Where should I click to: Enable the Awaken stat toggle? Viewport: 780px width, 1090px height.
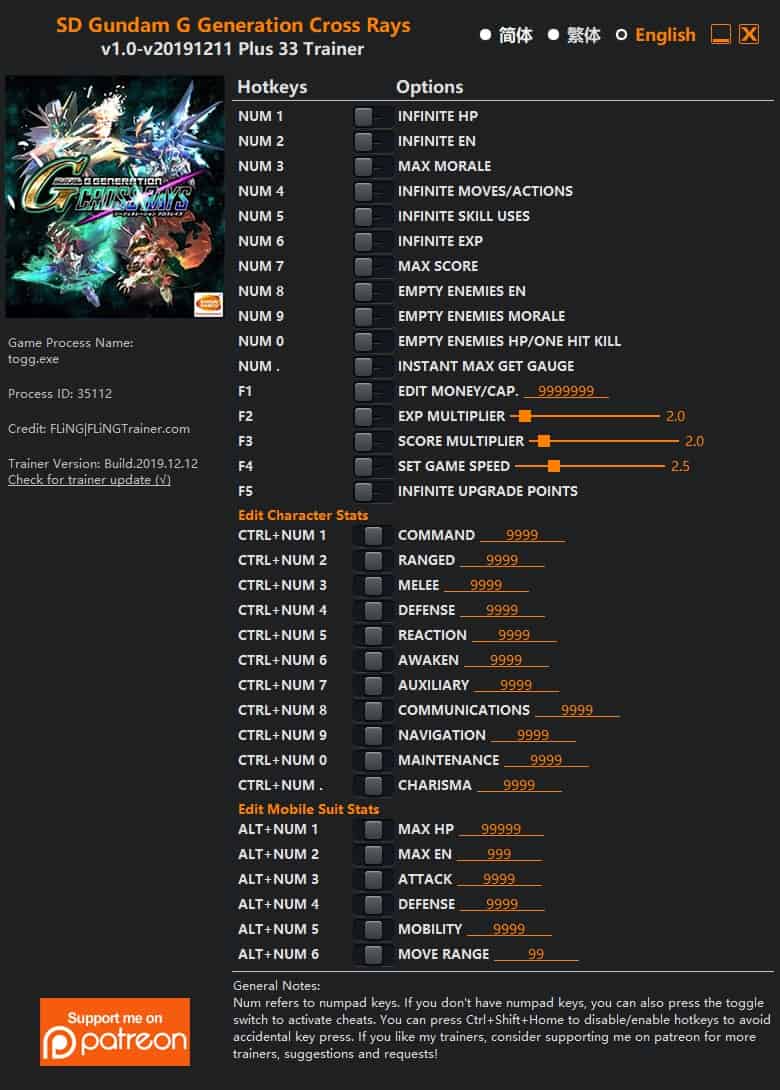tap(373, 660)
